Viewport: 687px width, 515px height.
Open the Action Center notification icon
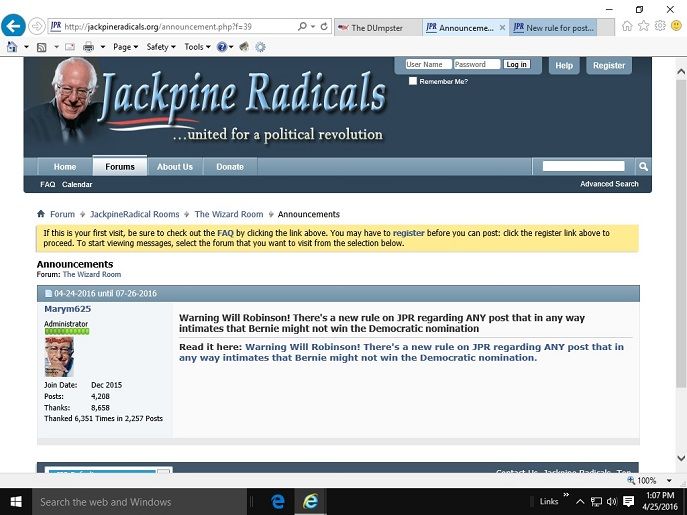[x=628, y=501]
